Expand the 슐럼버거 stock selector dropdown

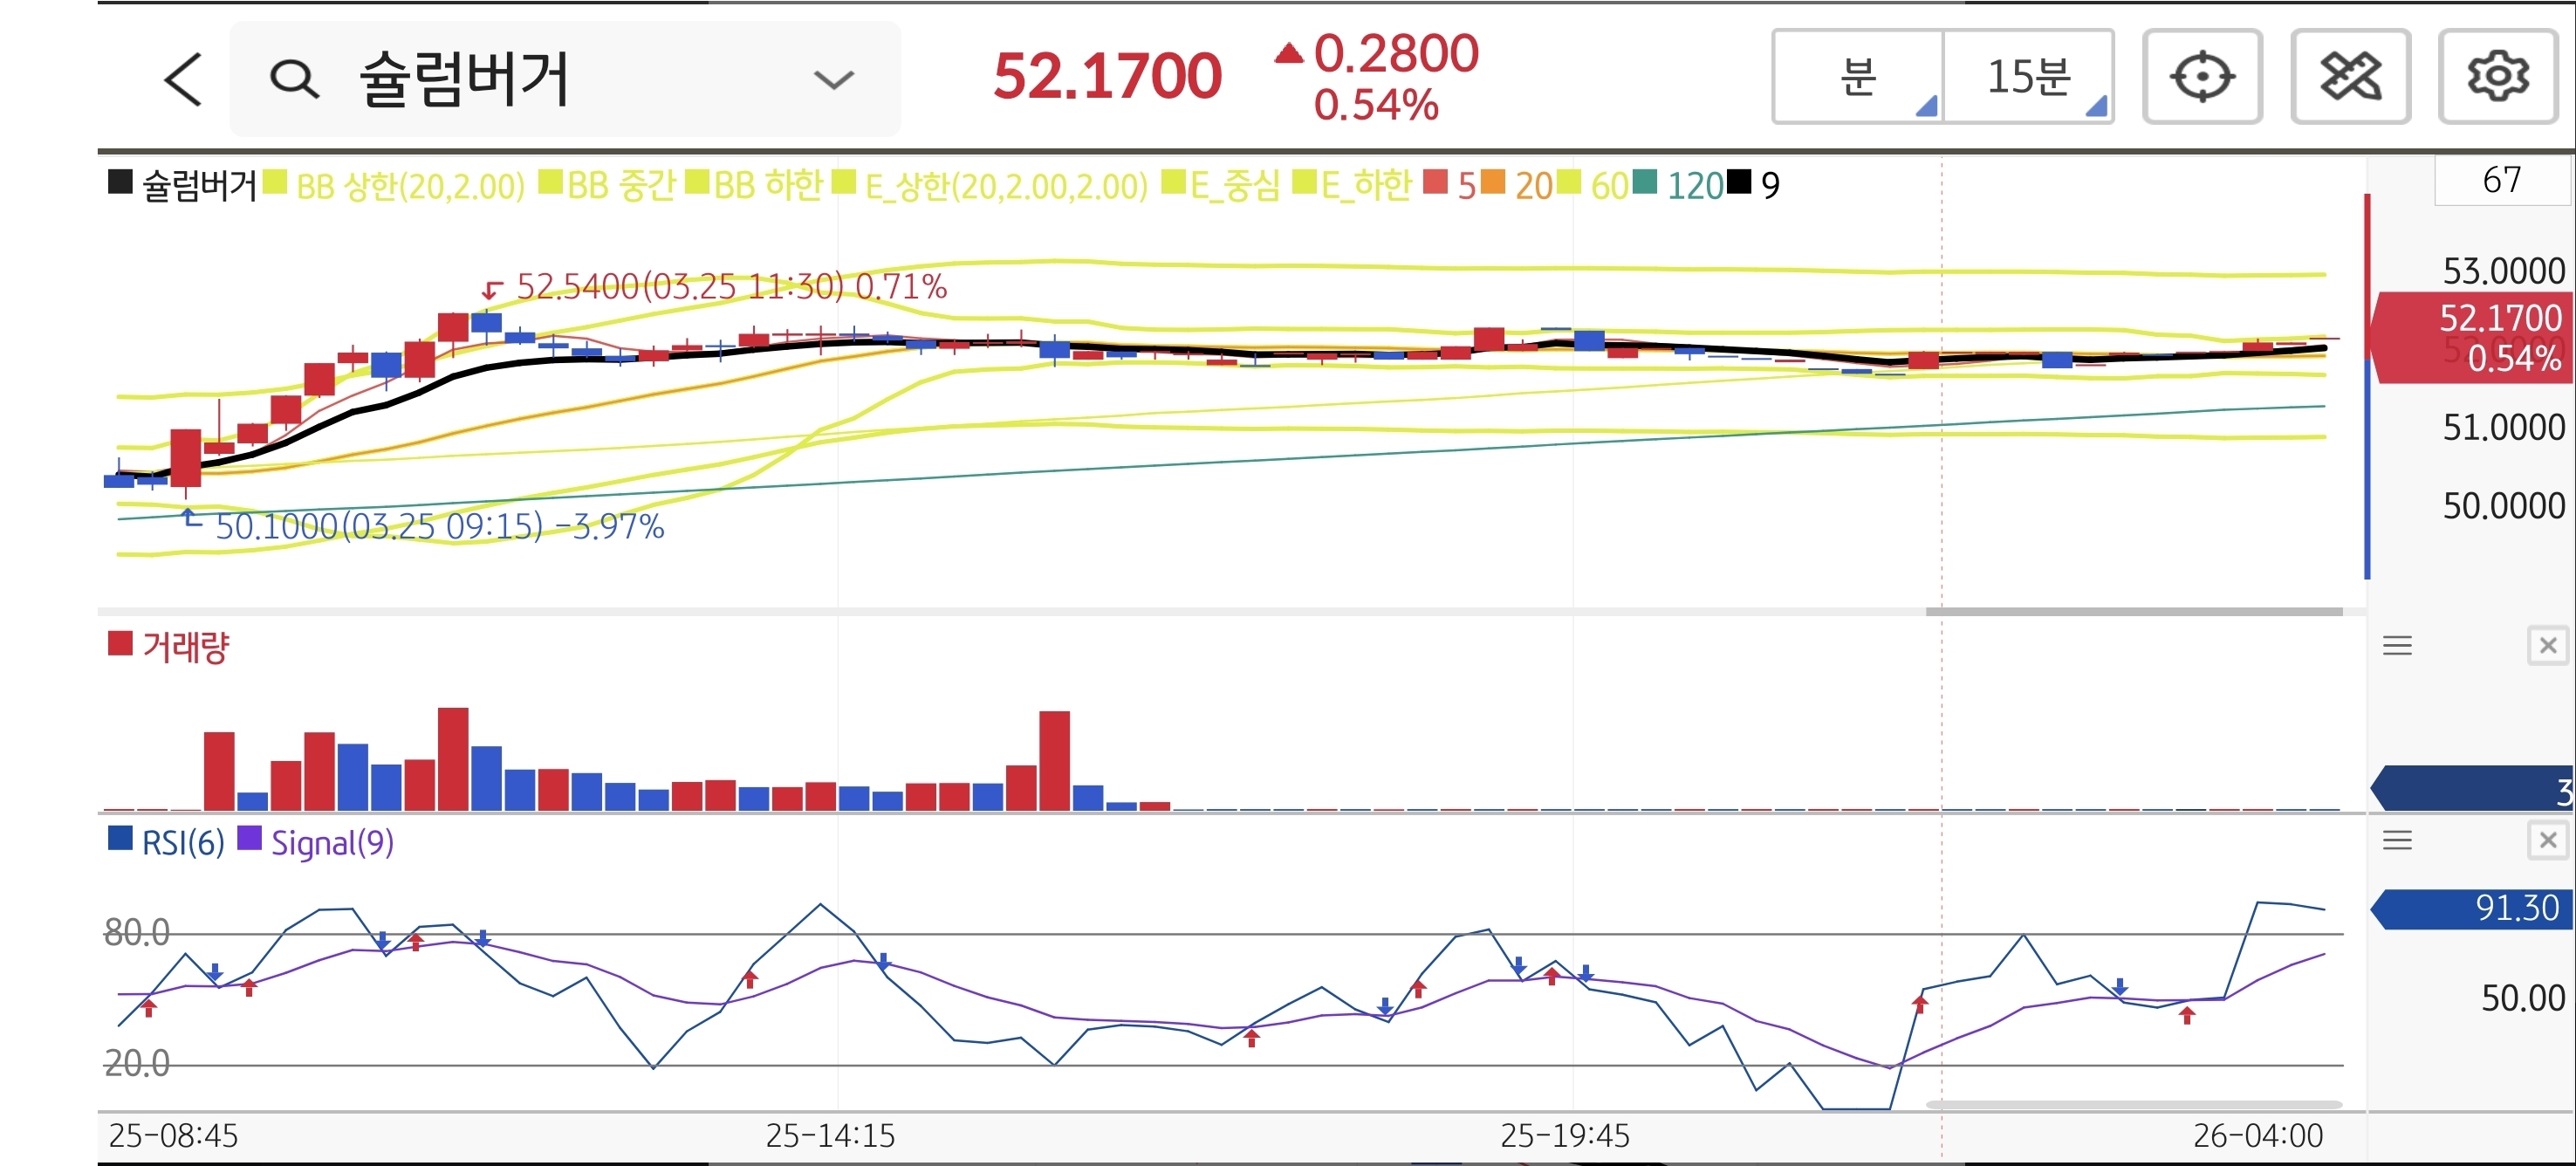coord(833,79)
